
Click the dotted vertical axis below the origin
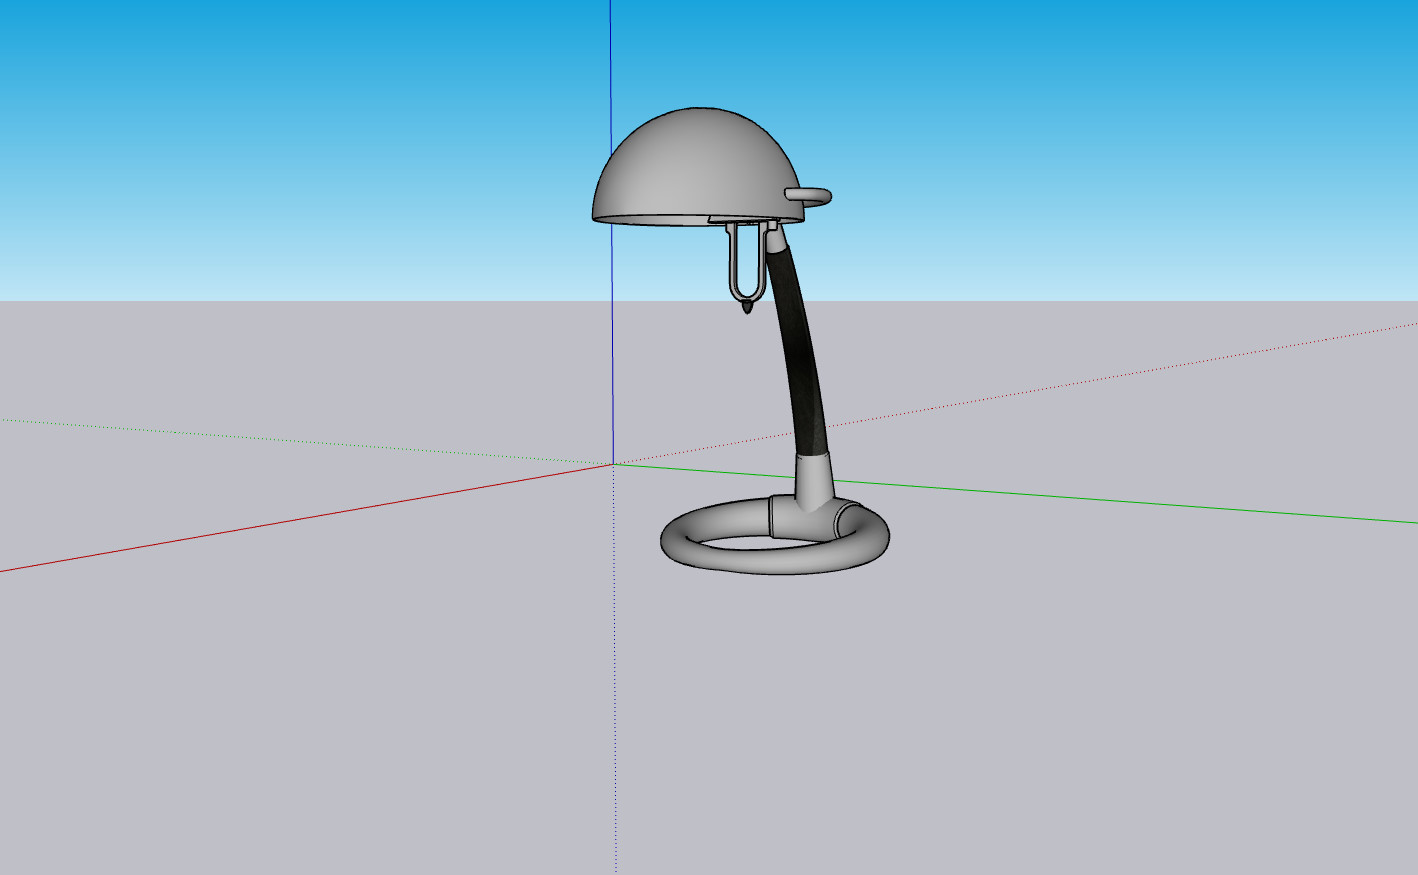click(615, 700)
